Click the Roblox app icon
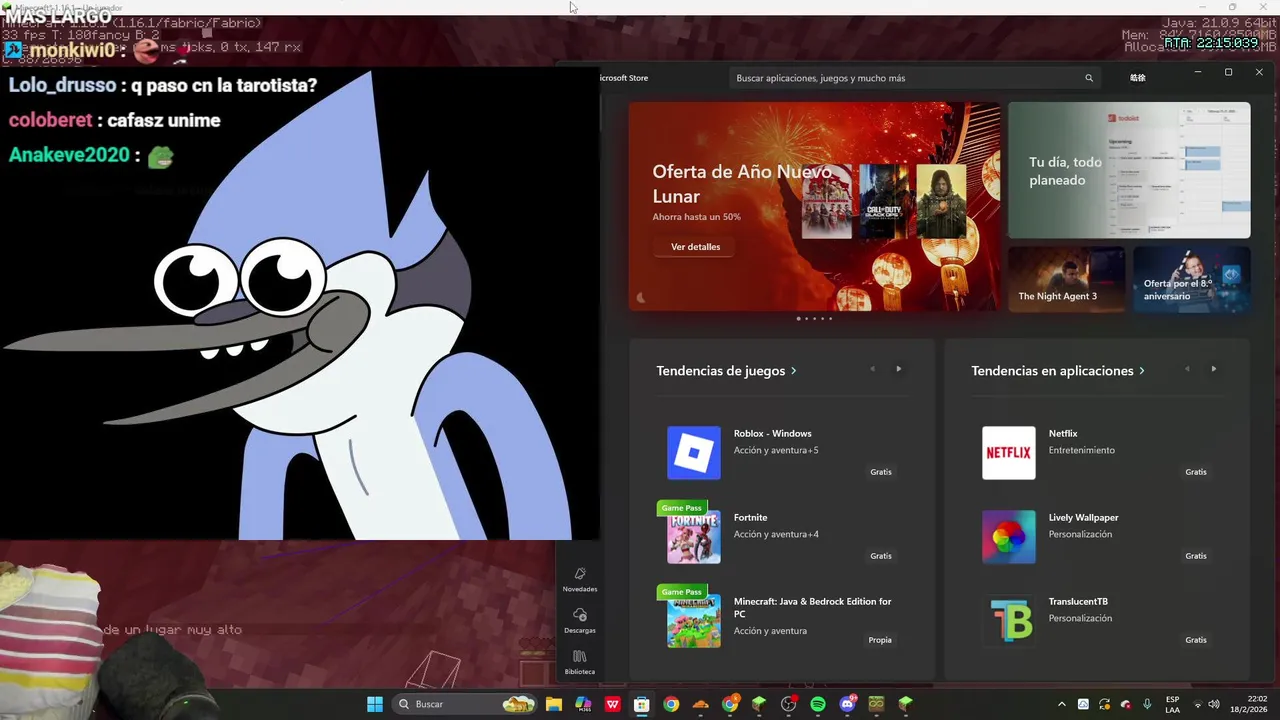This screenshot has height=720, width=1280. point(694,453)
